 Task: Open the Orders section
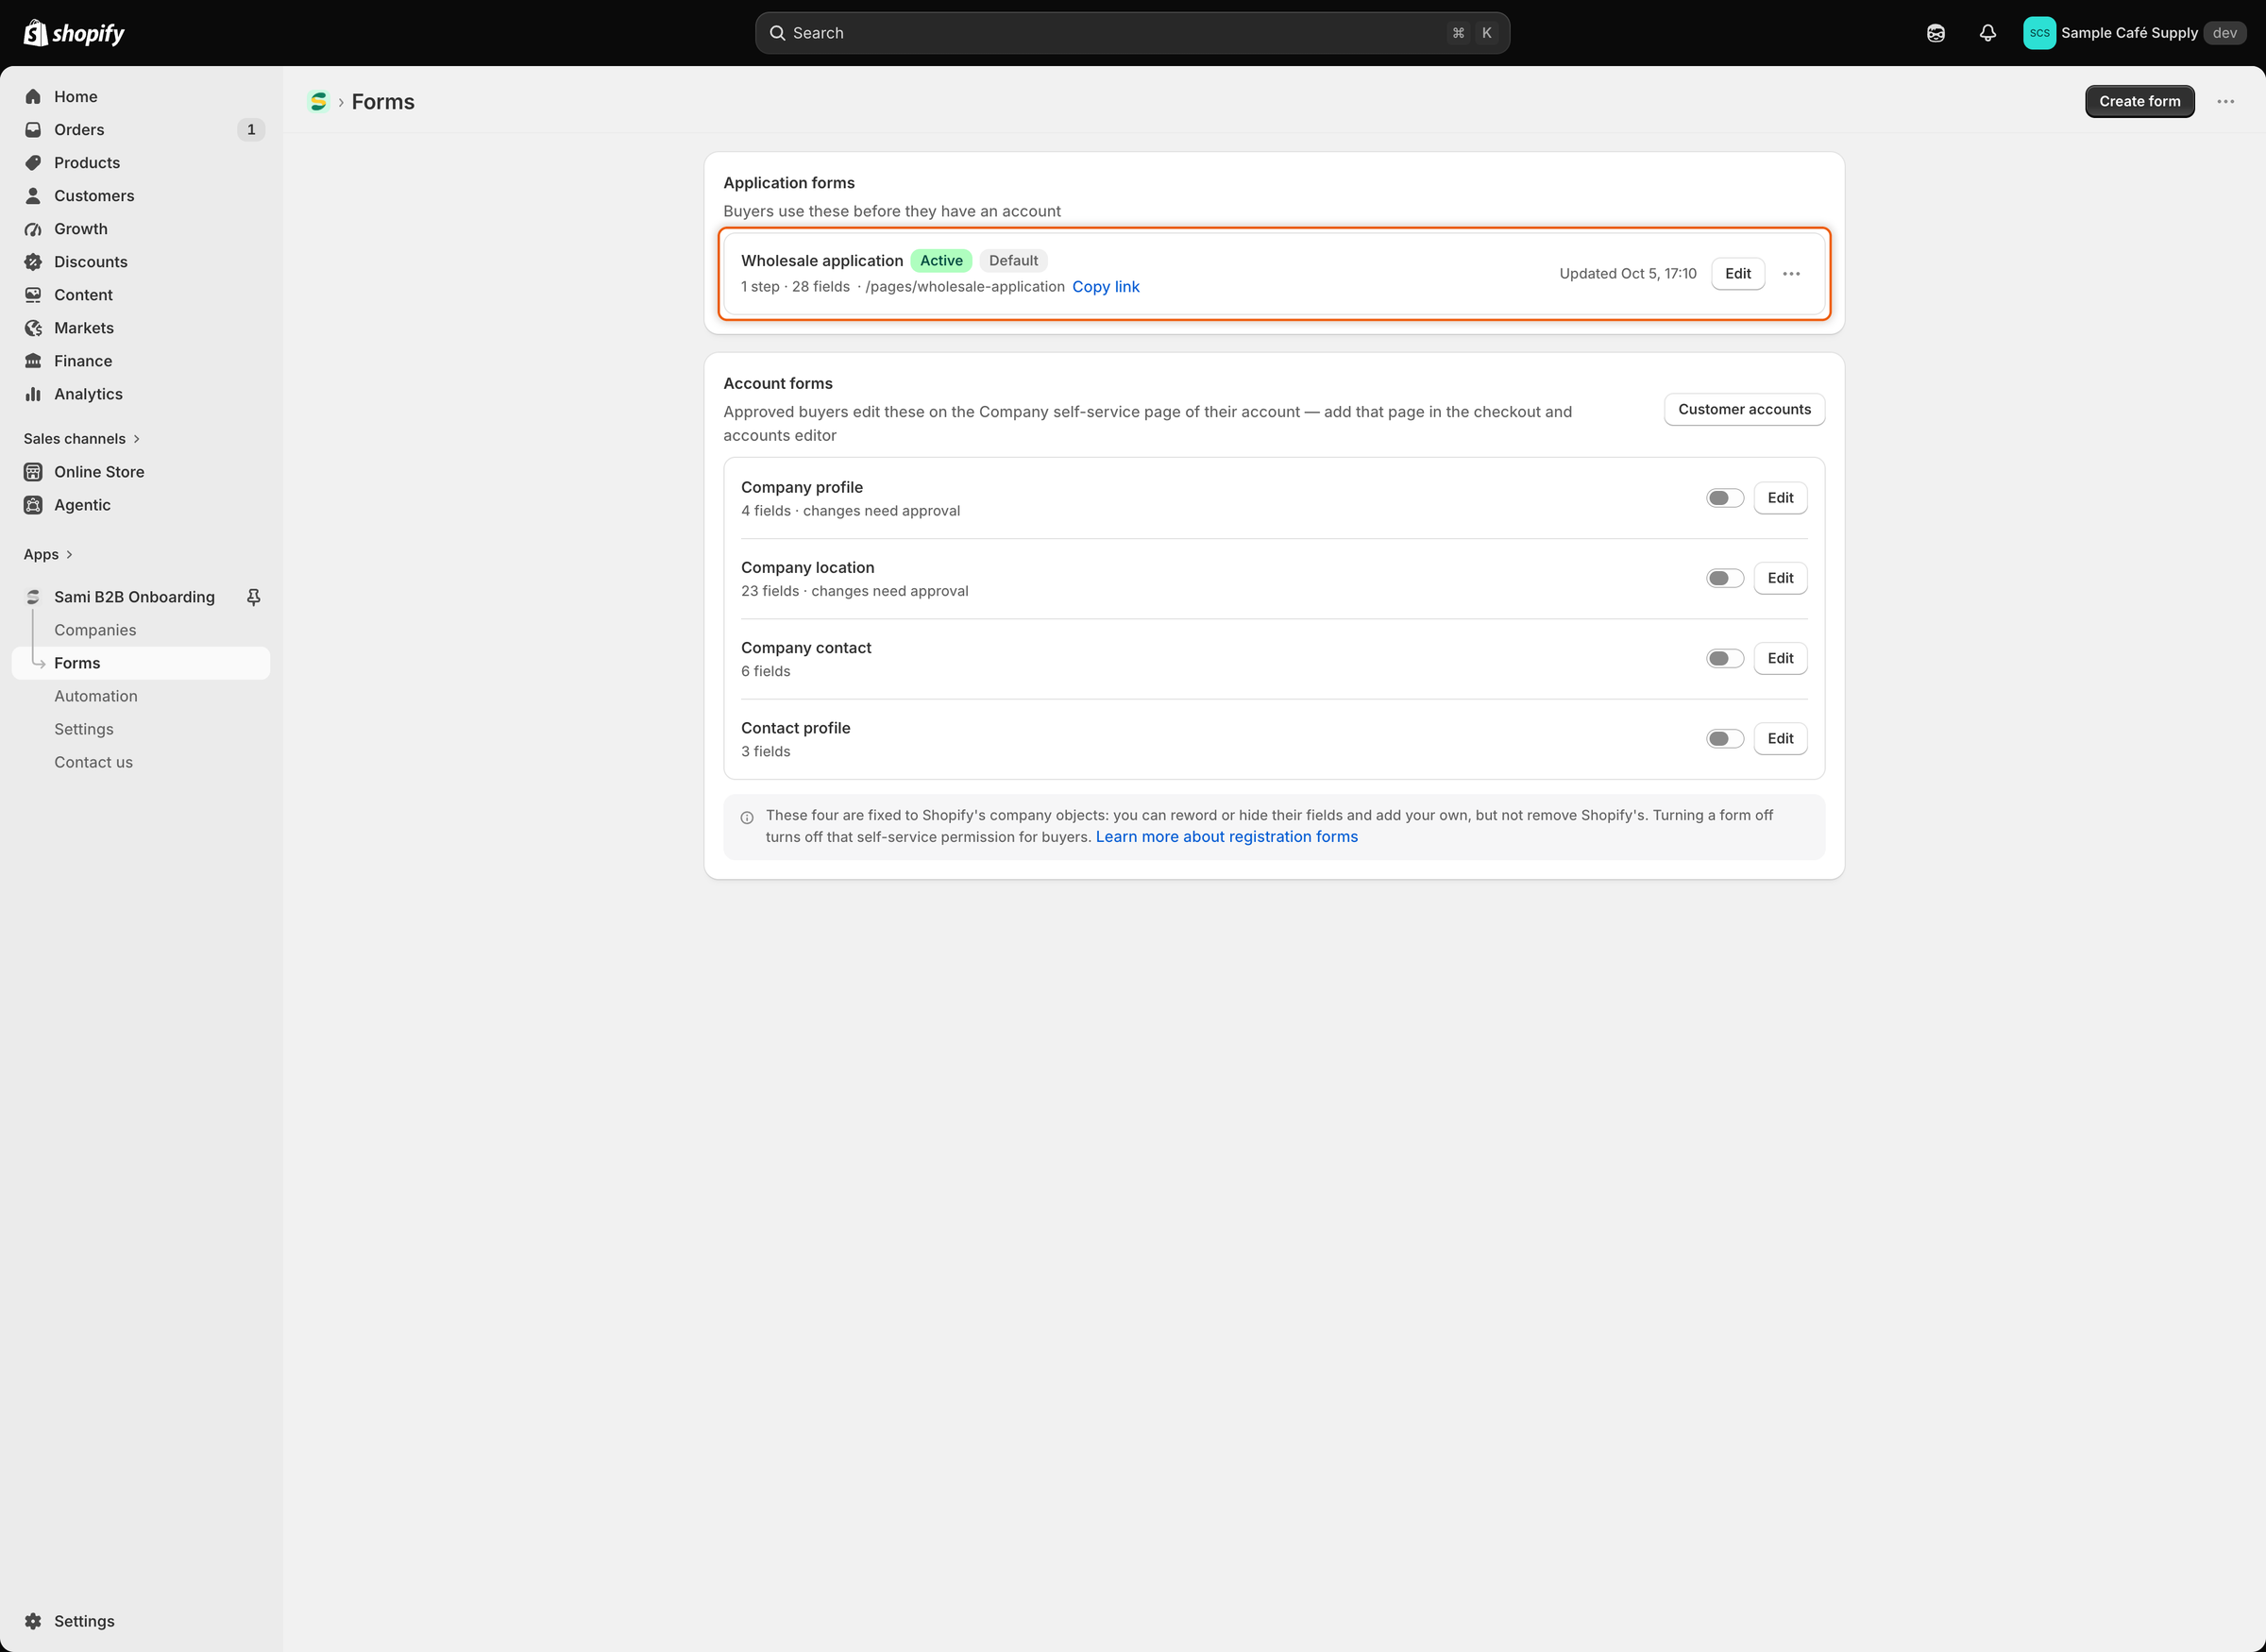(141, 129)
